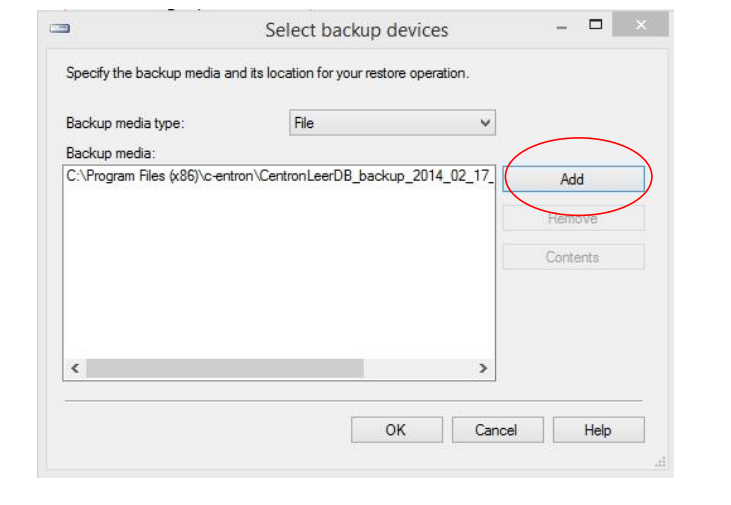The height and width of the screenshot is (505, 731).
Task: Click scrollbar track right of the thumb
Action: click(420, 369)
